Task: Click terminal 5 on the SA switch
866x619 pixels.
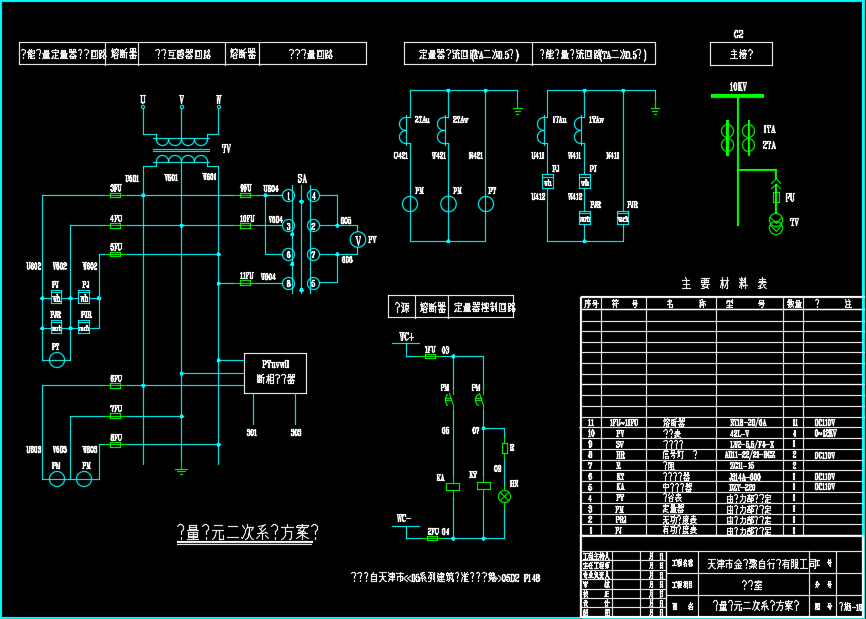Action: click(x=314, y=283)
